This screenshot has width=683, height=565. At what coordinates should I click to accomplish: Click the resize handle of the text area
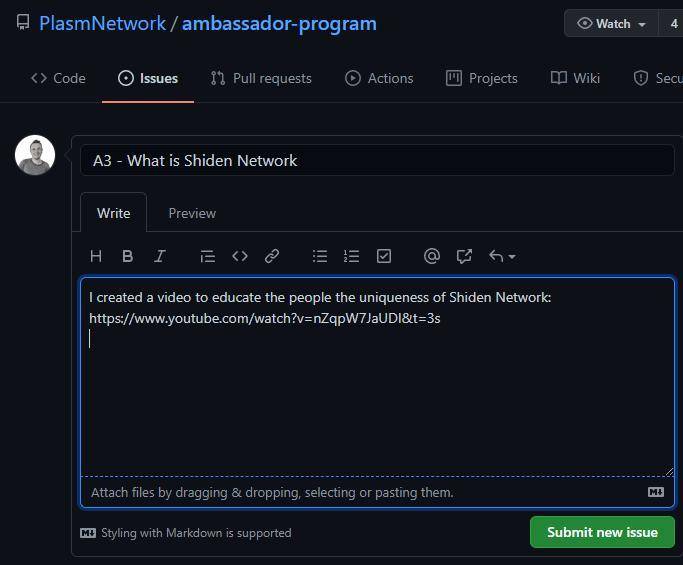pos(669,472)
